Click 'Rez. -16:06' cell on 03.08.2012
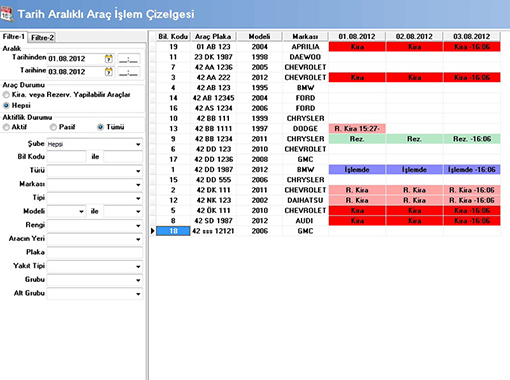The width and height of the screenshot is (510, 380). (472, 139)
